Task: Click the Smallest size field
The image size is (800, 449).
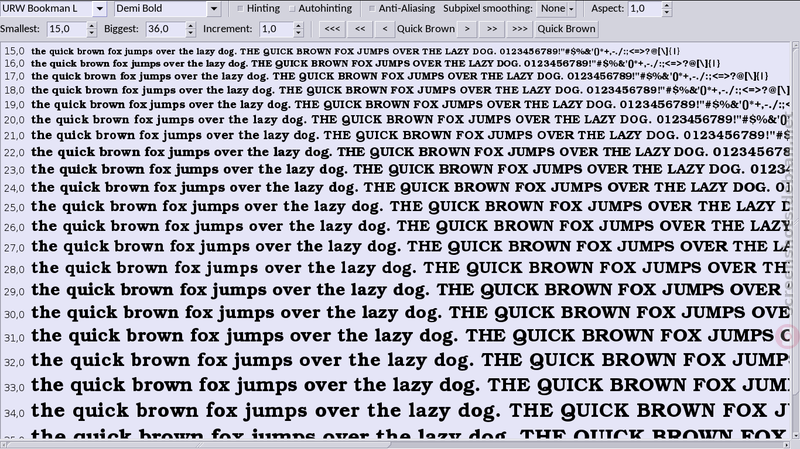Action: point(66,29)
